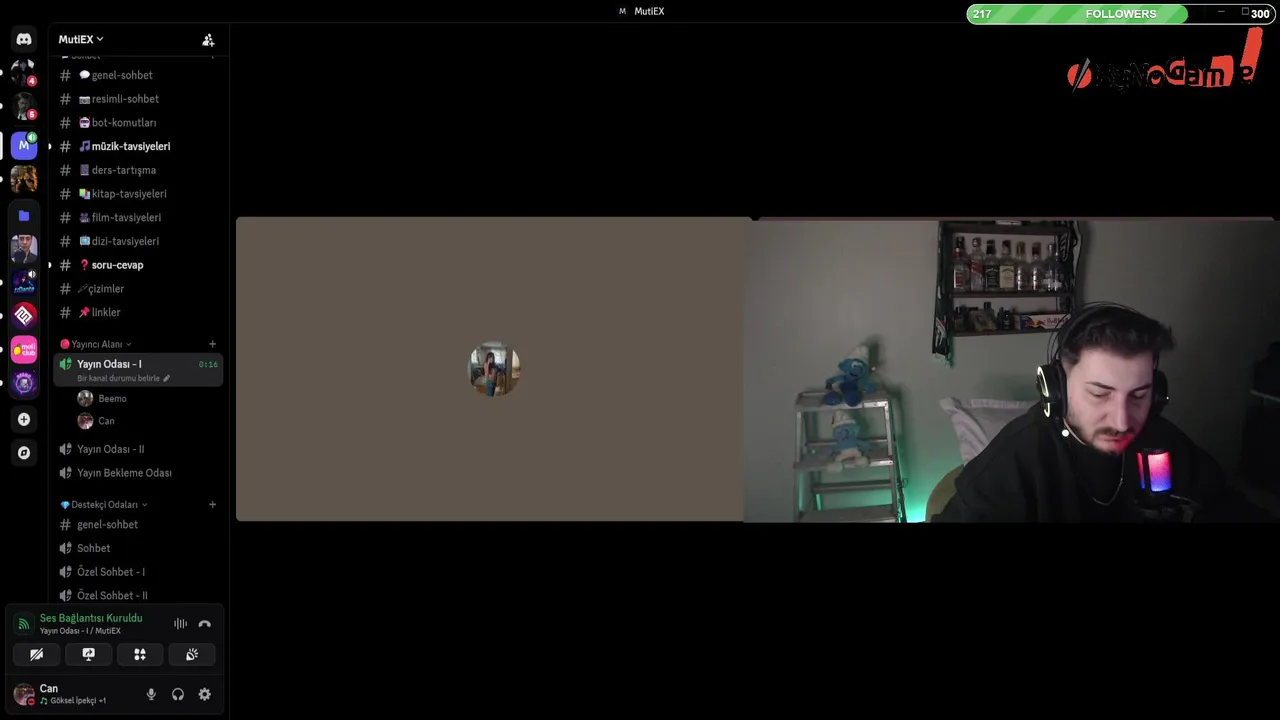The height and width of the screenshot is (720, 1280).
Task: Click the green signal connection icon
Action: pos(24,624)
